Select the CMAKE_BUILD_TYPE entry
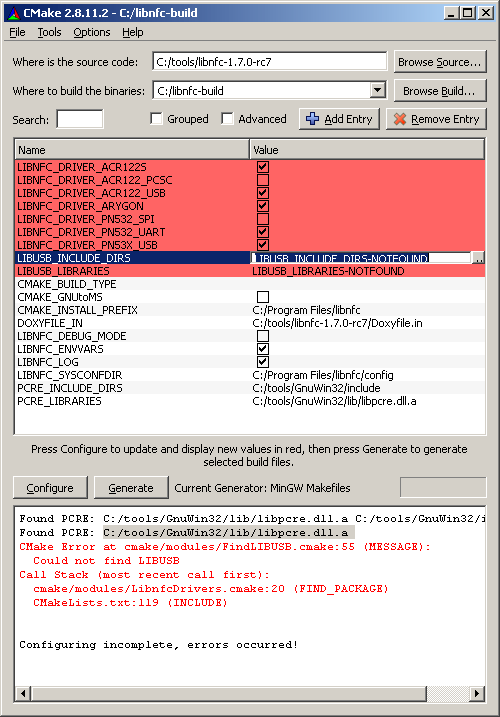This screenshot has width=500, height=717. click(x=67, y=284)
